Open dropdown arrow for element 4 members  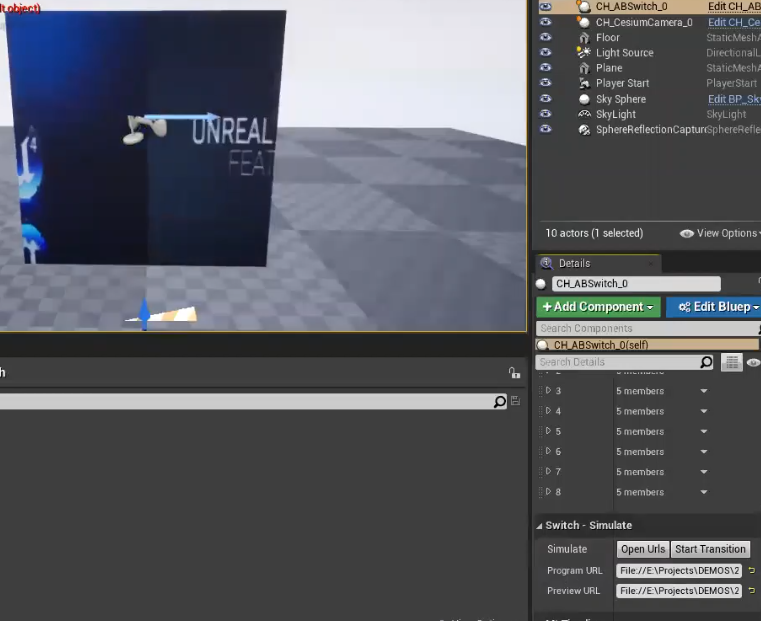pyautogui.click(x=704, y=411)
